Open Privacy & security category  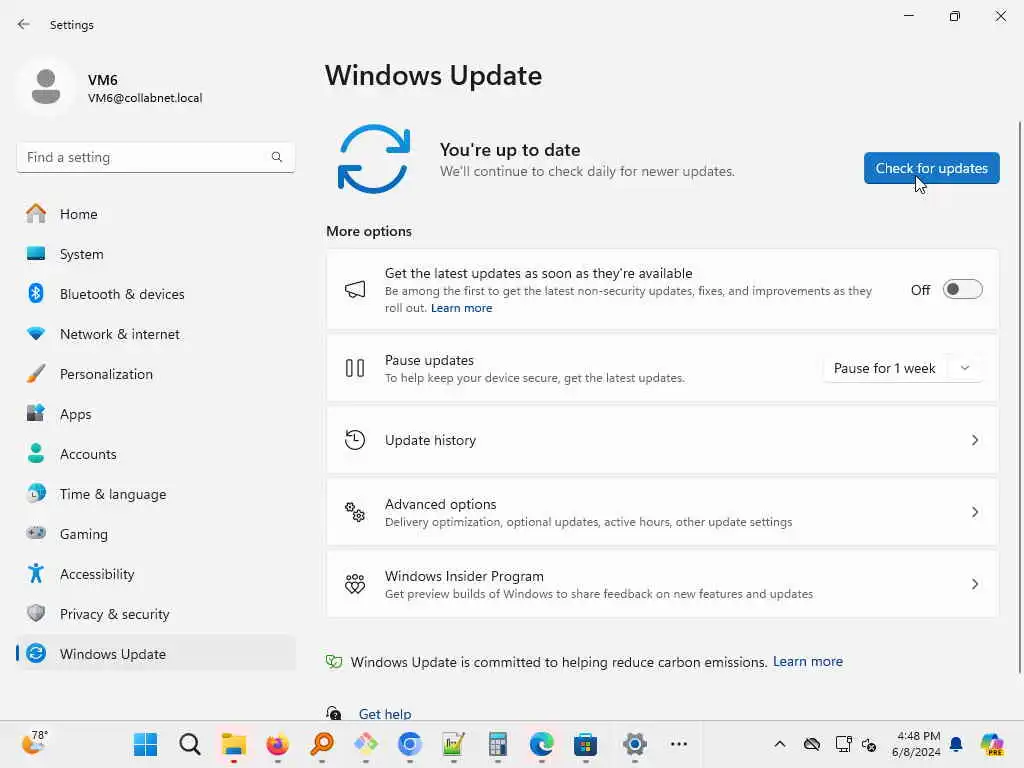[x=155, y=614]
